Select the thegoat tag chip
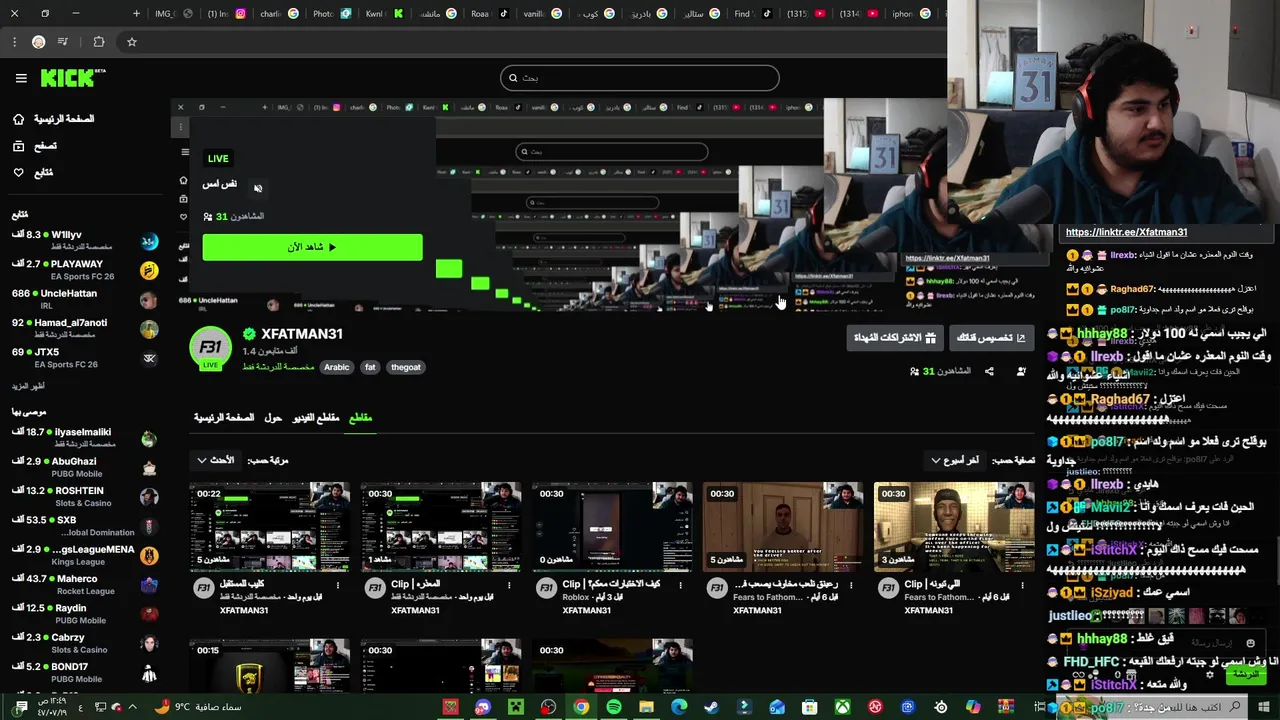This screenshot has width=1280, height=720. point(405,367)
